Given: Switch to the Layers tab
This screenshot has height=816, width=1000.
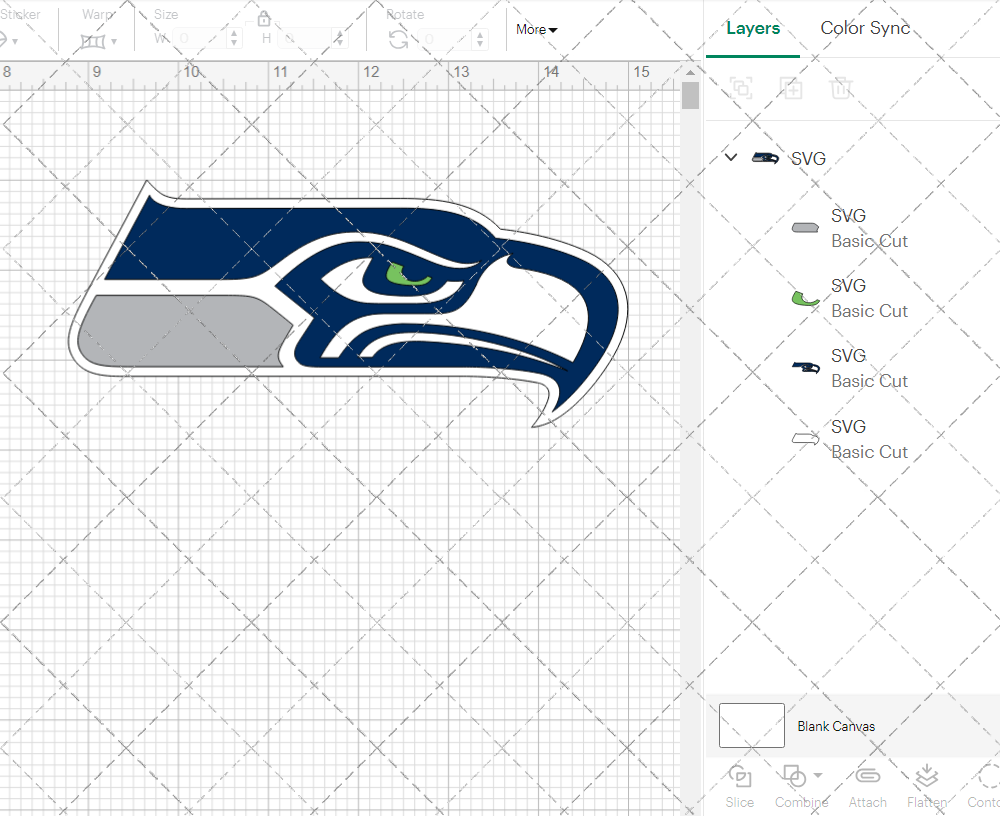Looking at the screenshot, I should (753, 29).
